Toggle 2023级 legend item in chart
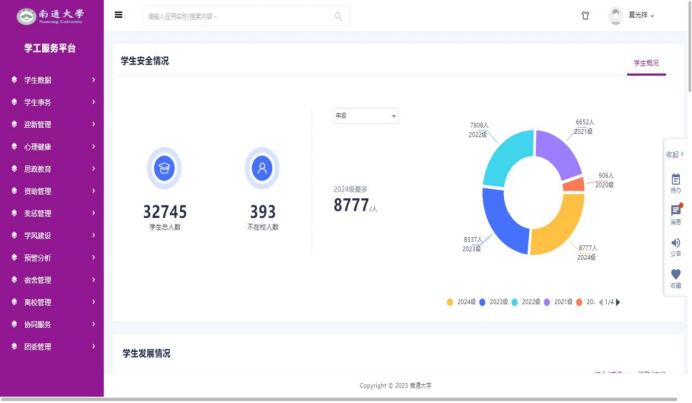Image resolution: width=692 pixels, height=403 pixels. (x=495, y=302)
